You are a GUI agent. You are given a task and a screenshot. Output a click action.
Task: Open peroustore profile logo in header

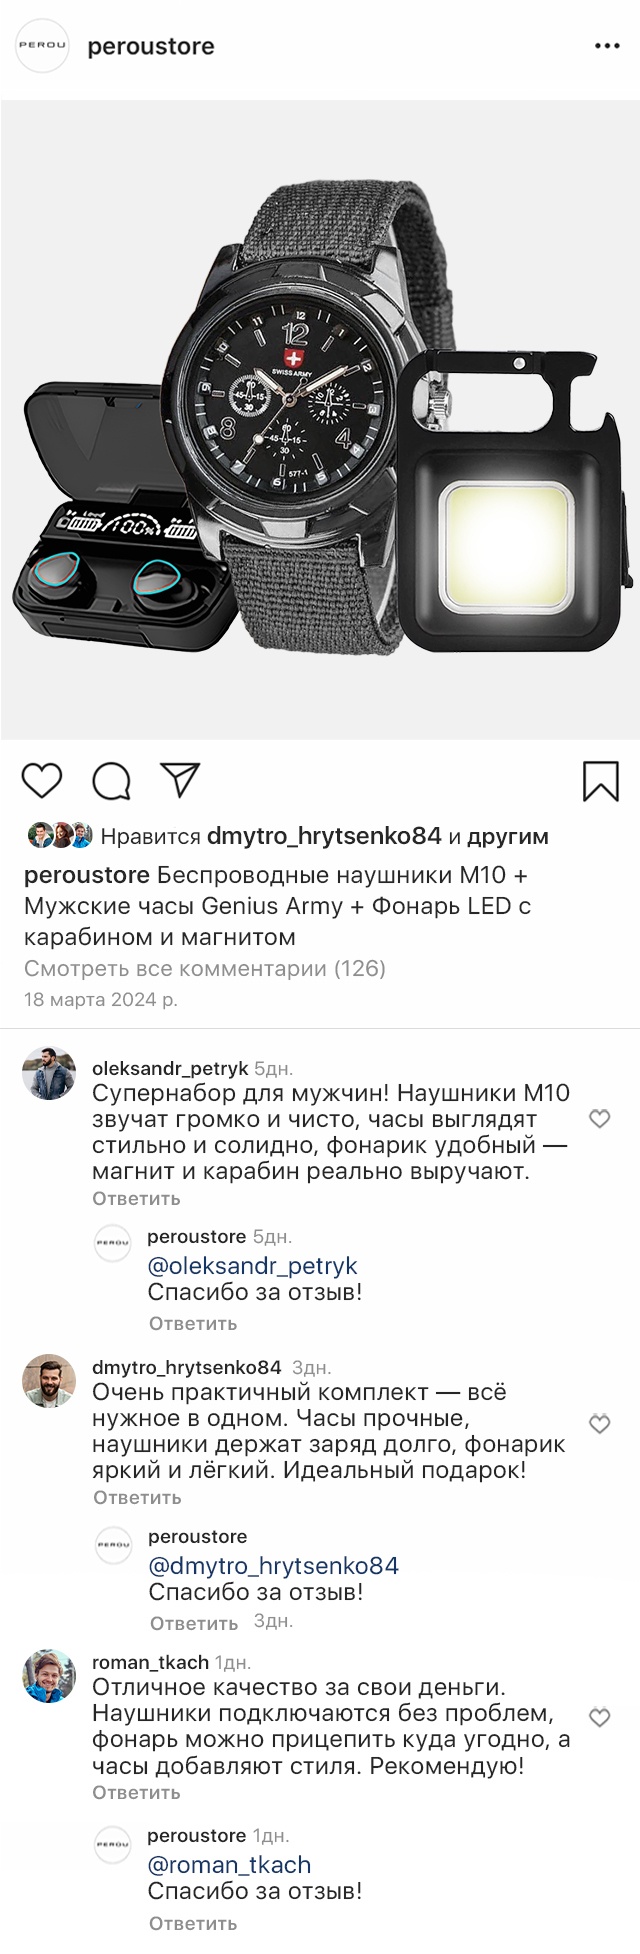[x=42, y=46]
